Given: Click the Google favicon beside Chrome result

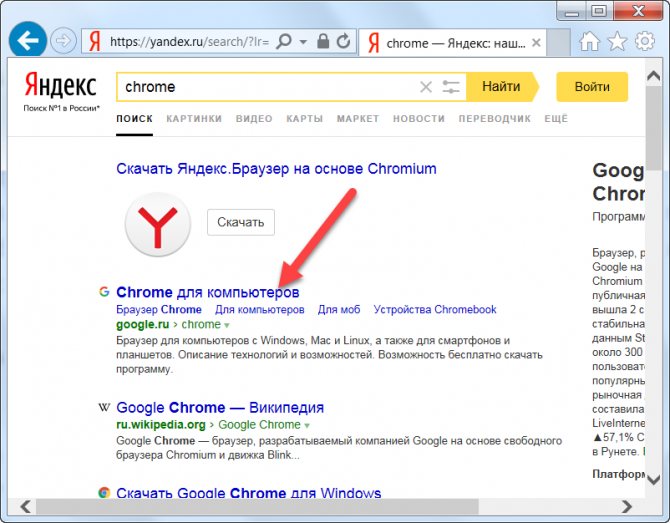Looking at the screenshot, I should (104, 292).
